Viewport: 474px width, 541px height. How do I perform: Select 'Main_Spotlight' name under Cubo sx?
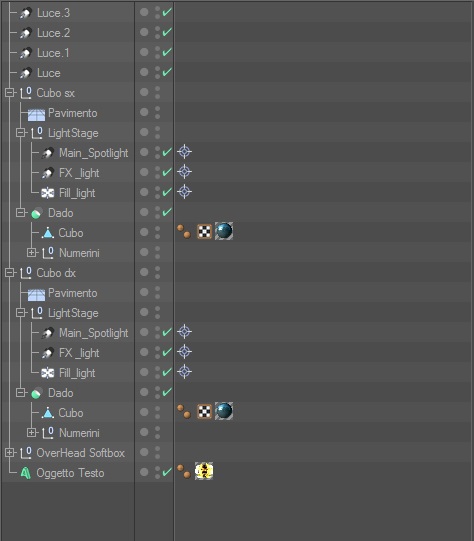(x=93, y=153)
